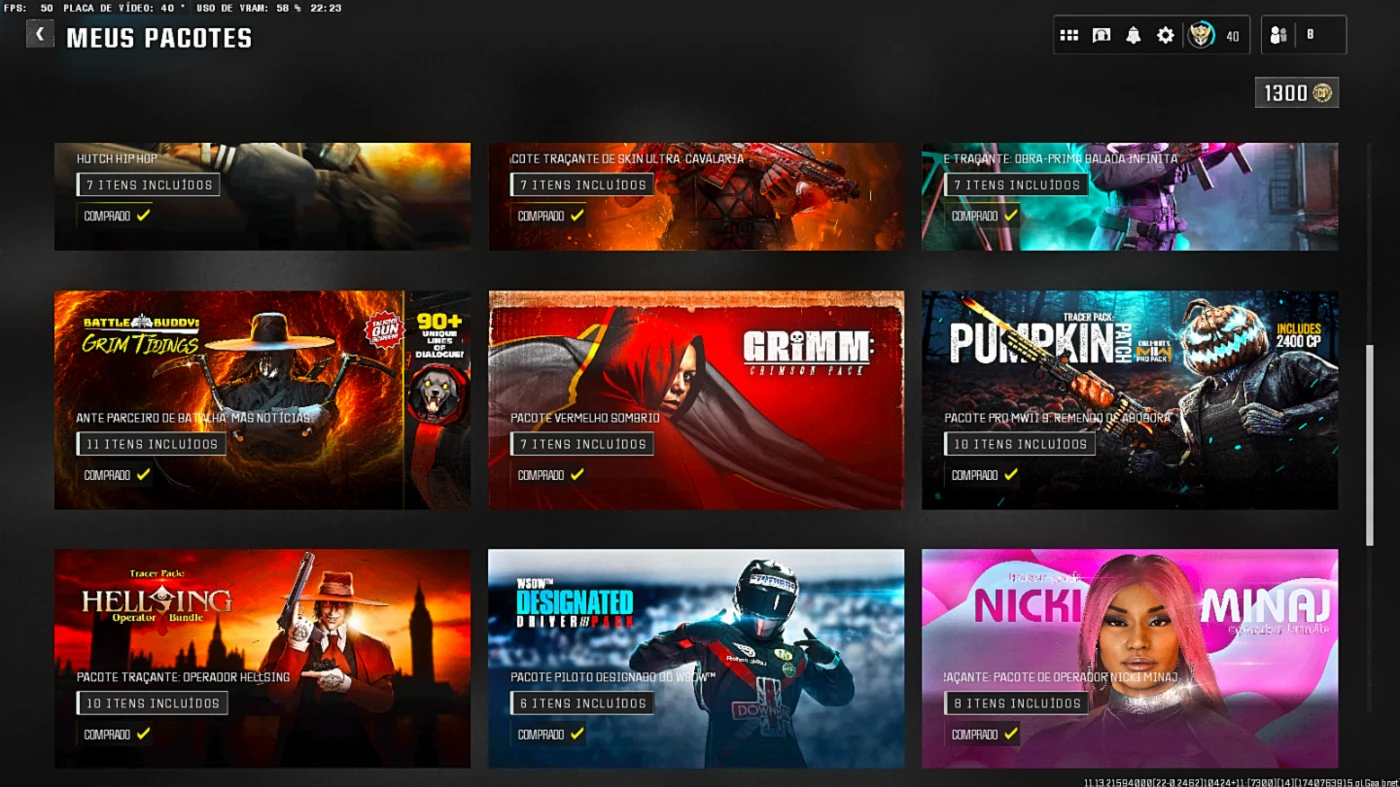Click '7 Itens Incluídos' on Pacote Vermelho Sombrio
This screenshot has width=1400, height=787.
click(583, 444)
